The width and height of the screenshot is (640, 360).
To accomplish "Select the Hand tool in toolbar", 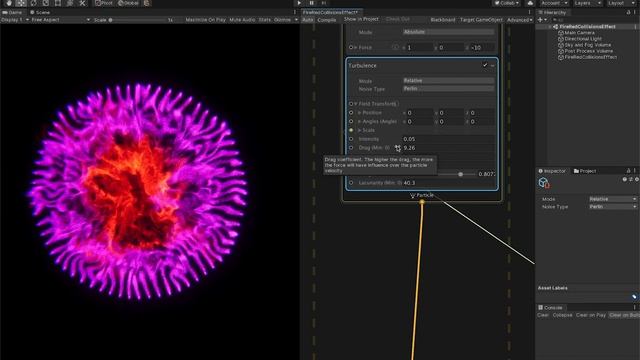I will (x=9, y=3).
